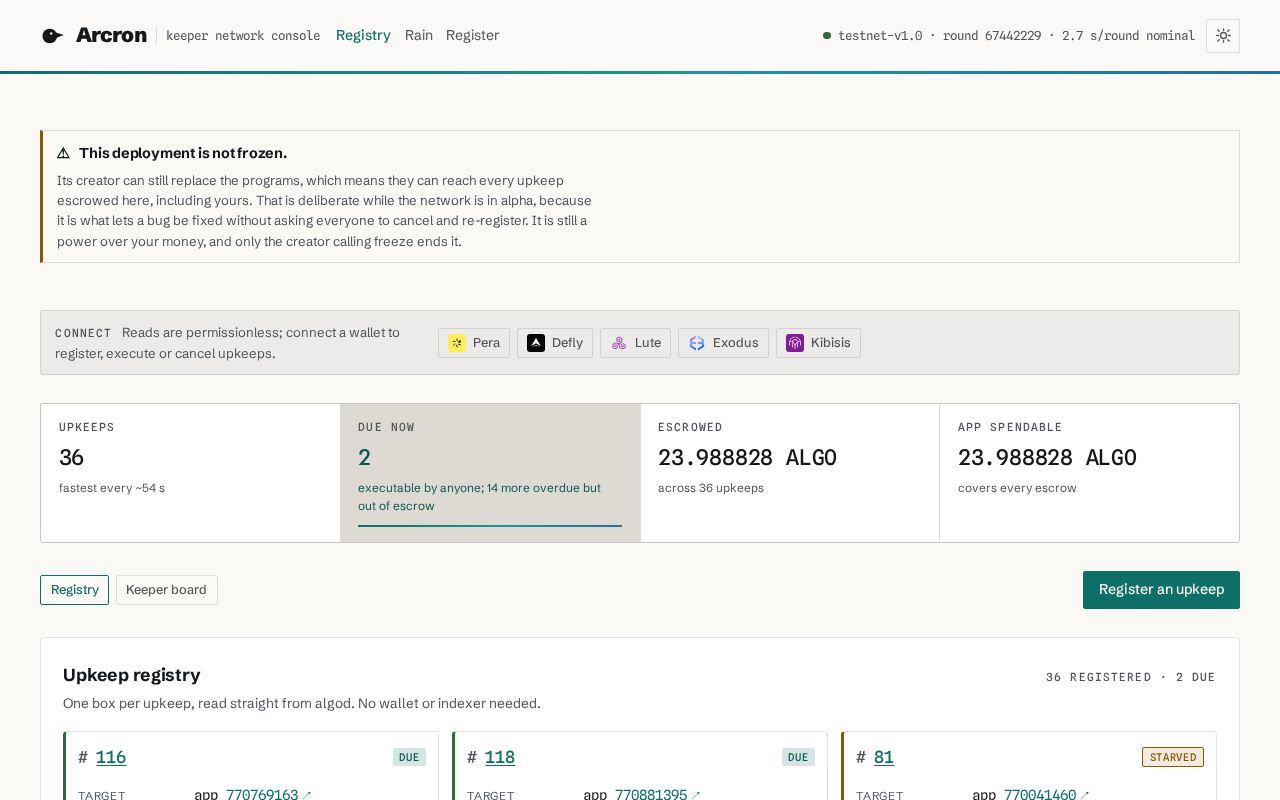The image size is (1280, 800).
Task: Open target app 770041460 link
Action: point(1046,795)
